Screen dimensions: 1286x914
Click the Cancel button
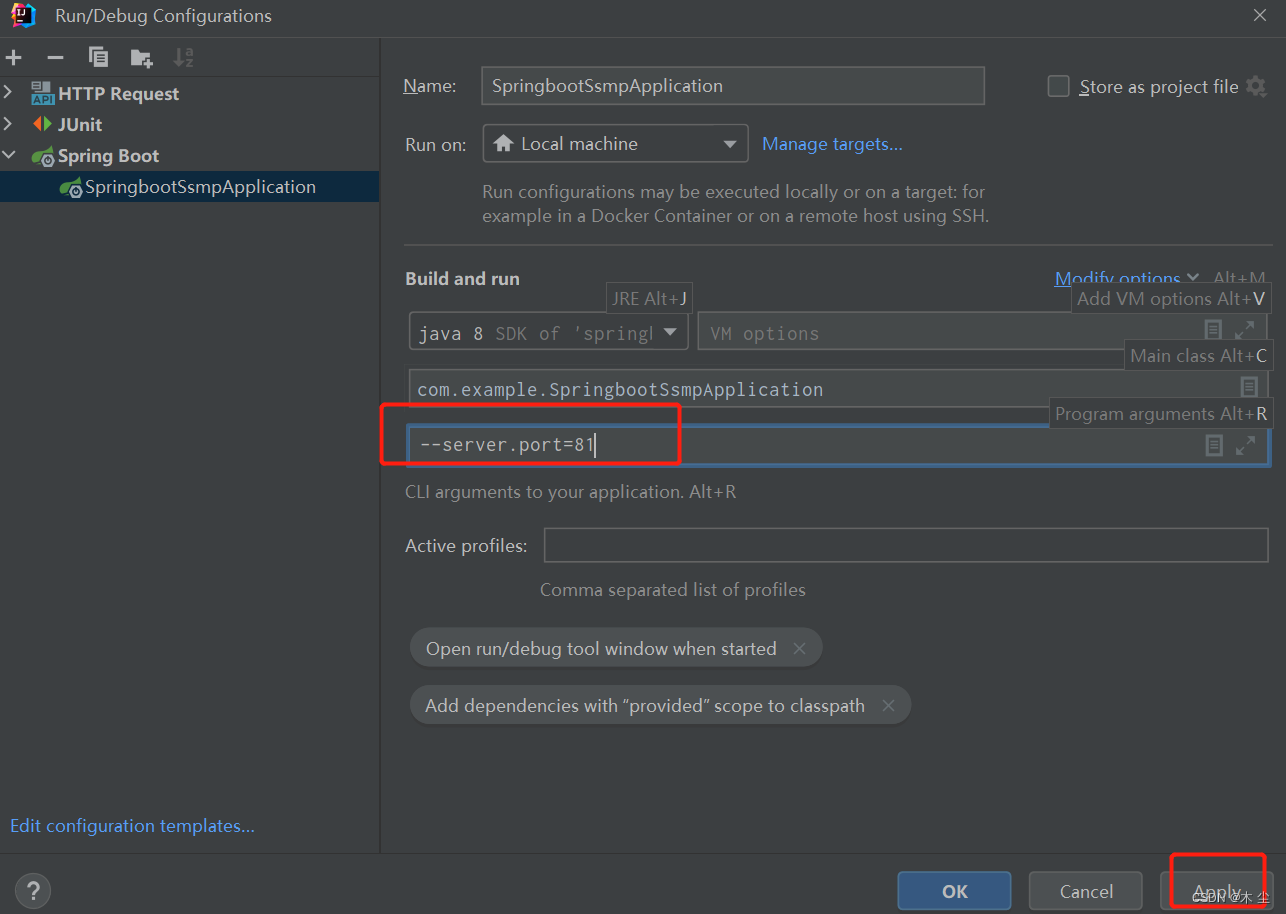pyautogui.click(x=1085, y=891)
